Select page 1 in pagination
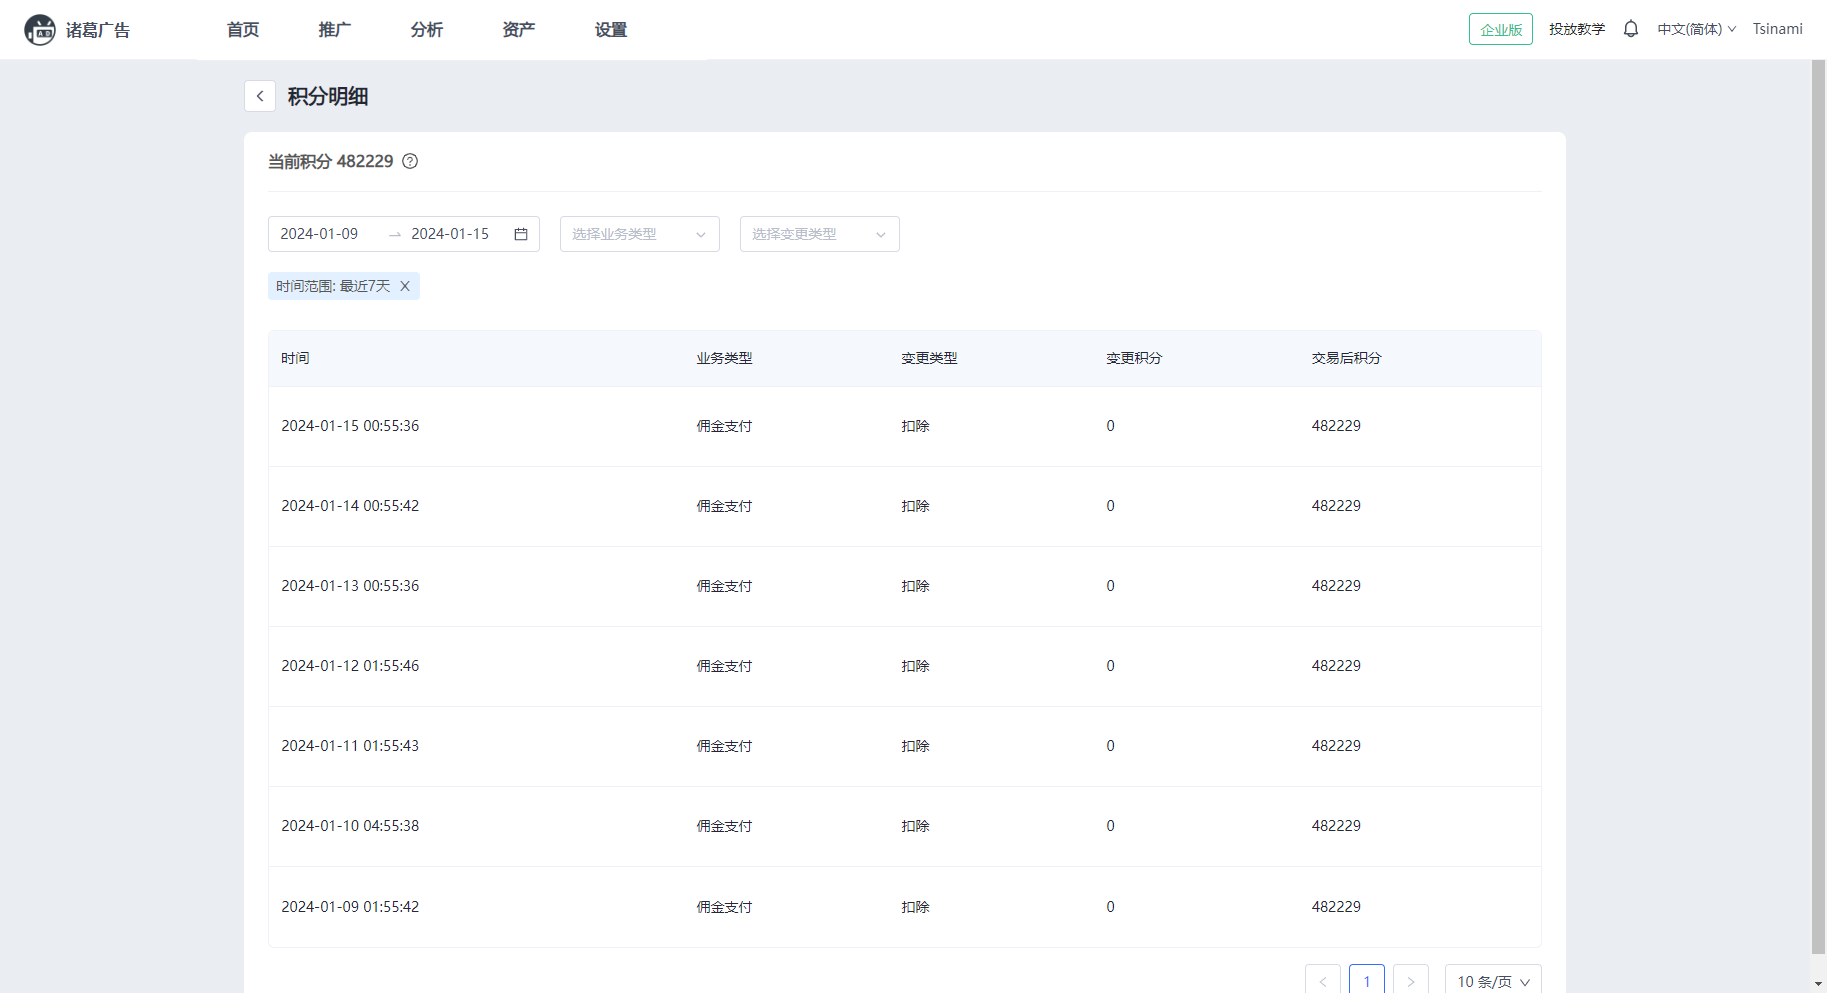 pyautogui.click(x=1366, y=981)
